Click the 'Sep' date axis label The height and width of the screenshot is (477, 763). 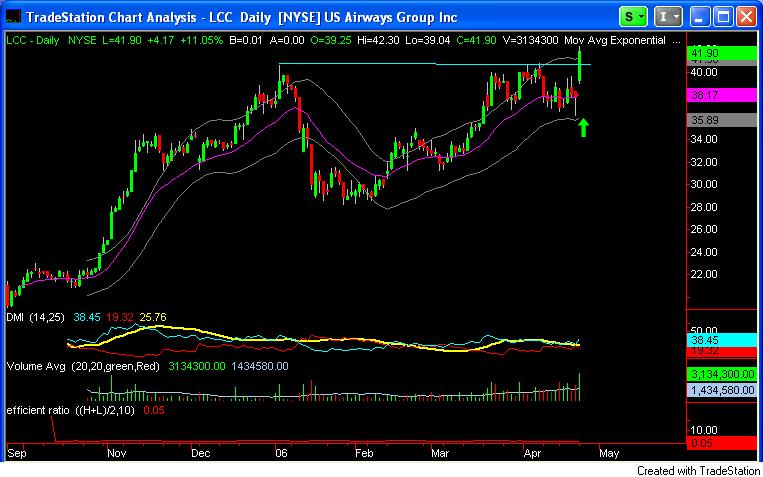coord(16,454)
